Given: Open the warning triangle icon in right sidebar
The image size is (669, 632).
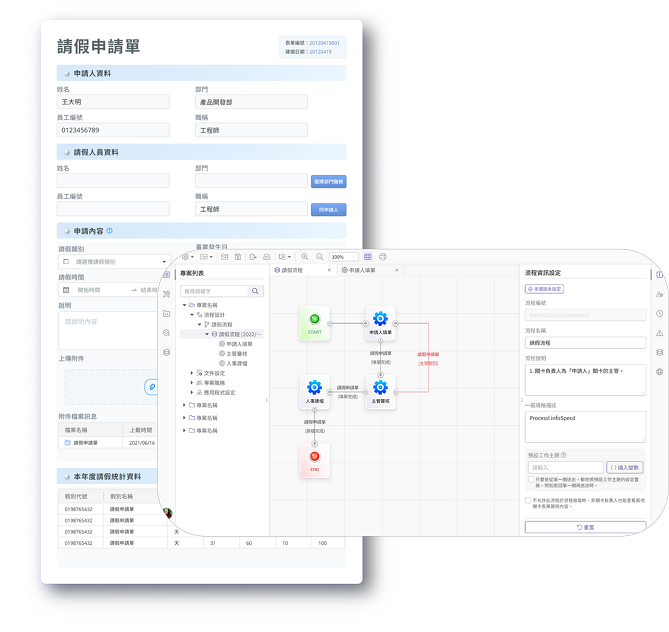Looking at the screenshot, I should point(659,332).
